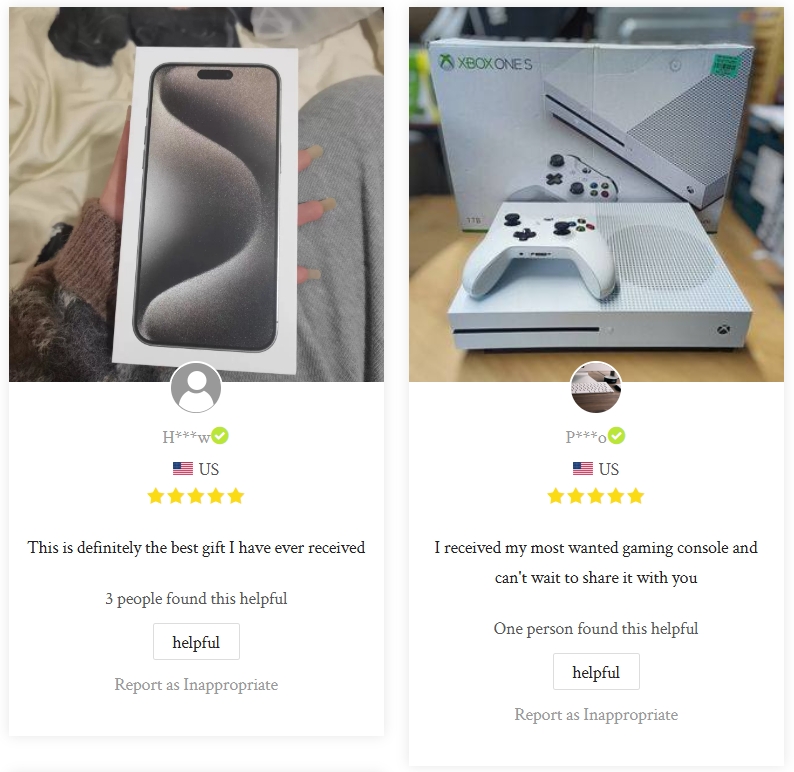Image resolution: width=794 pixels, height=772 pixels.
Task: Report H***w's review as Inappropriate
Action: [196, 685]
